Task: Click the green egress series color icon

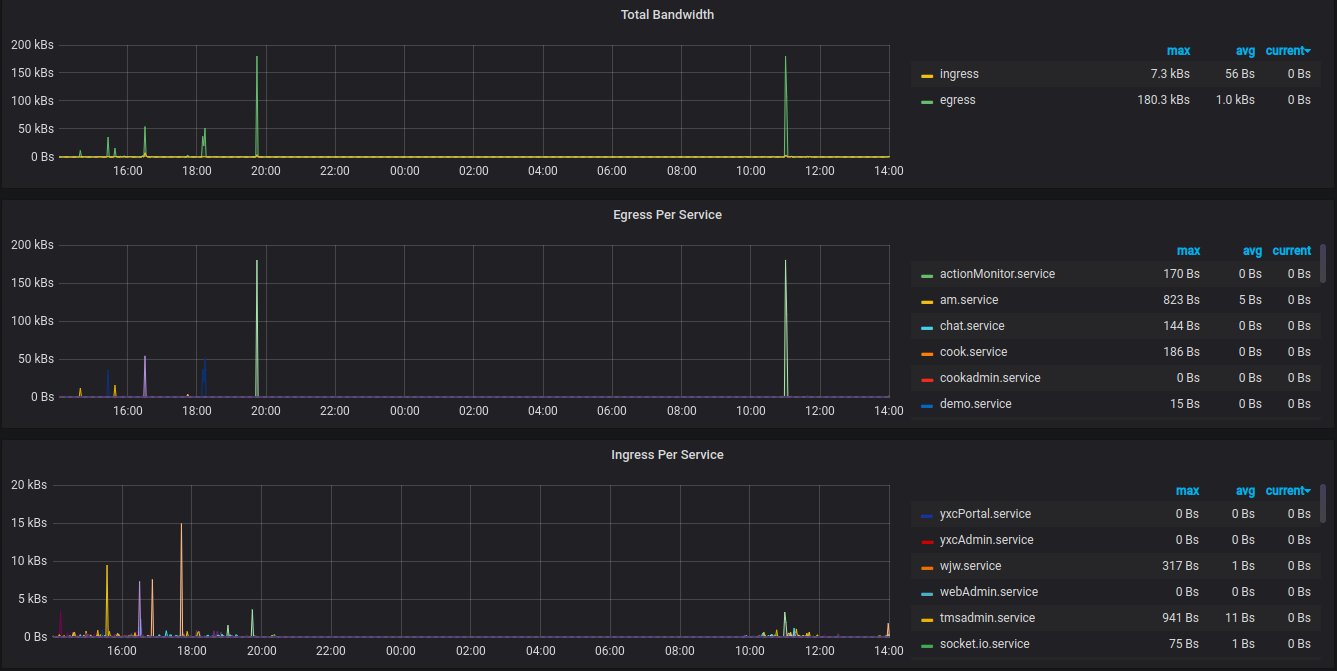Action: [x=927, y=101]
